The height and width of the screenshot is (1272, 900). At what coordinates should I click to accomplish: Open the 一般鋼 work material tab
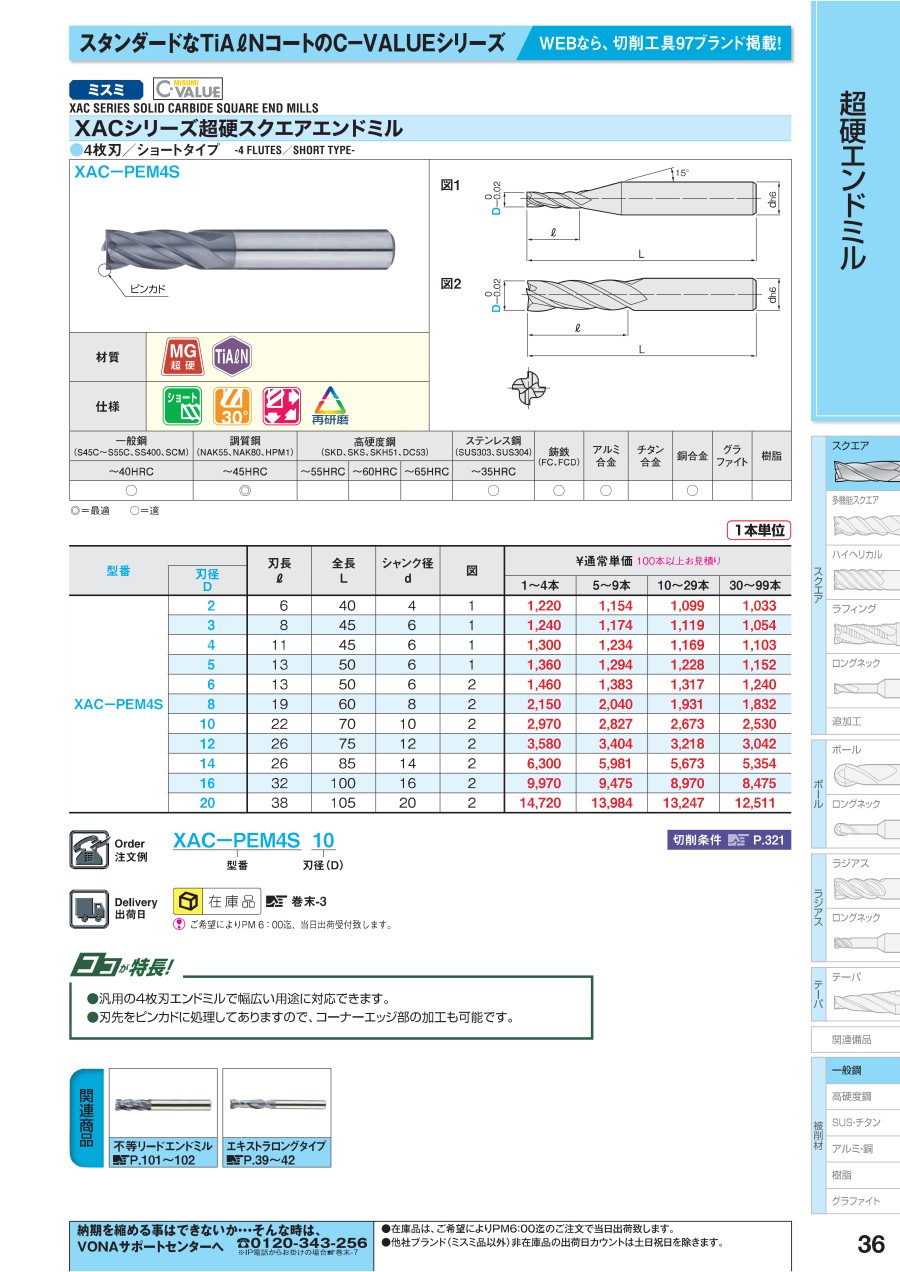coord(855,1070)
